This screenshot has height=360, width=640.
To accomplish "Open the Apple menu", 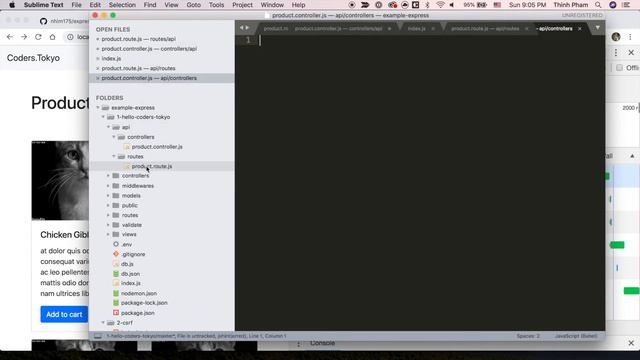I will (12, 5).
